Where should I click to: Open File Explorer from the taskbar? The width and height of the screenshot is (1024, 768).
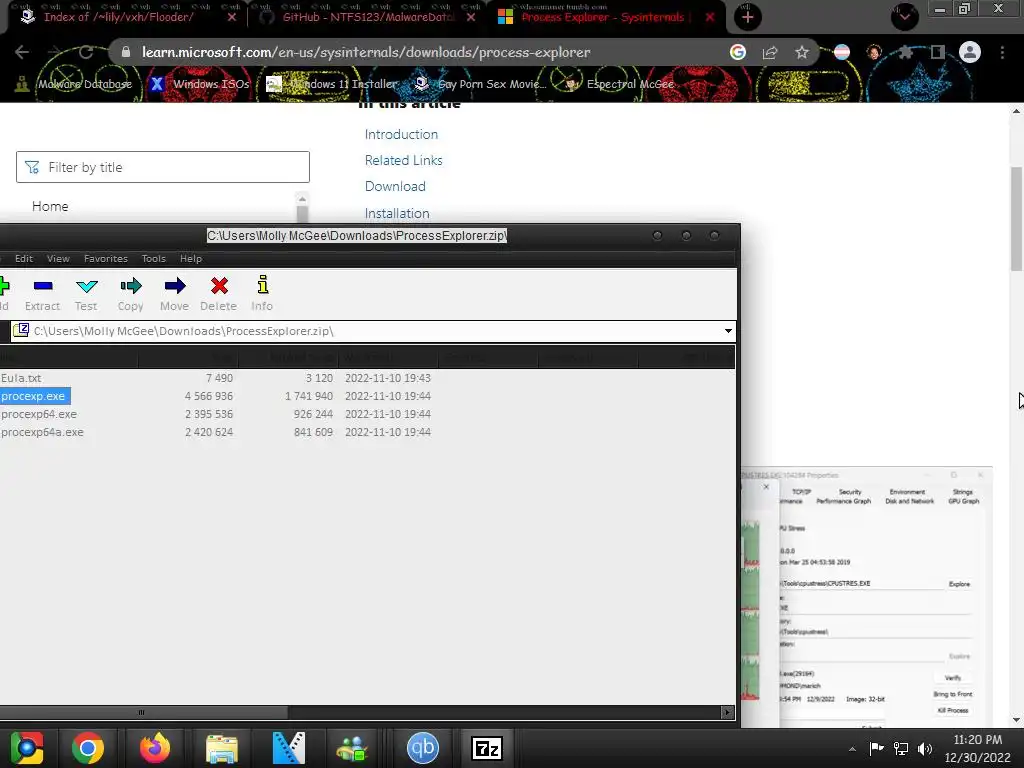click(x=222, y=748)
